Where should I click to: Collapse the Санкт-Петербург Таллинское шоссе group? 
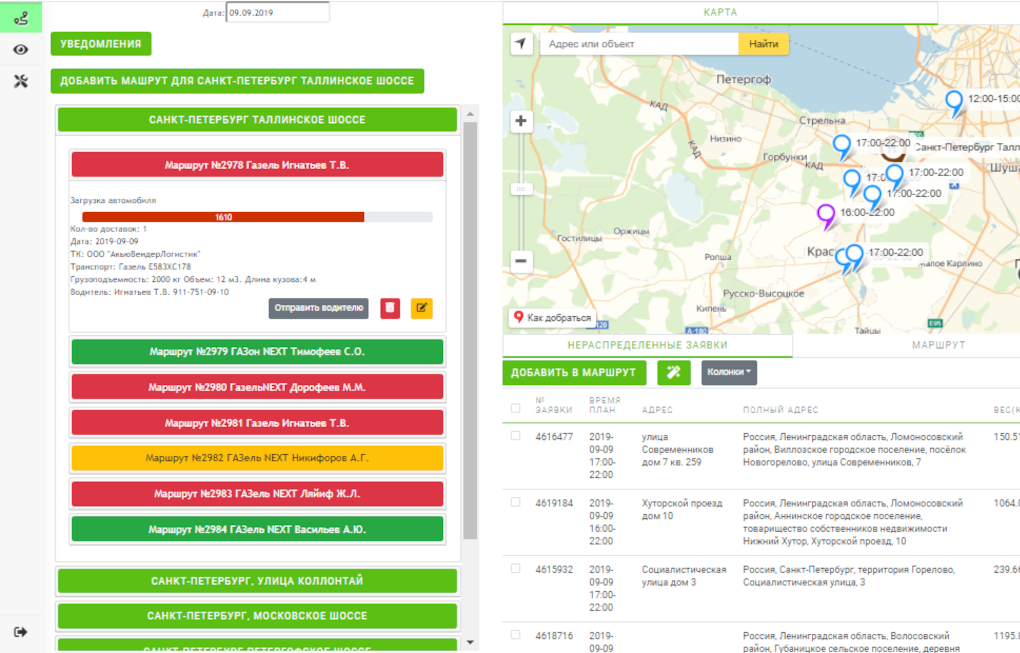(258, 120)
